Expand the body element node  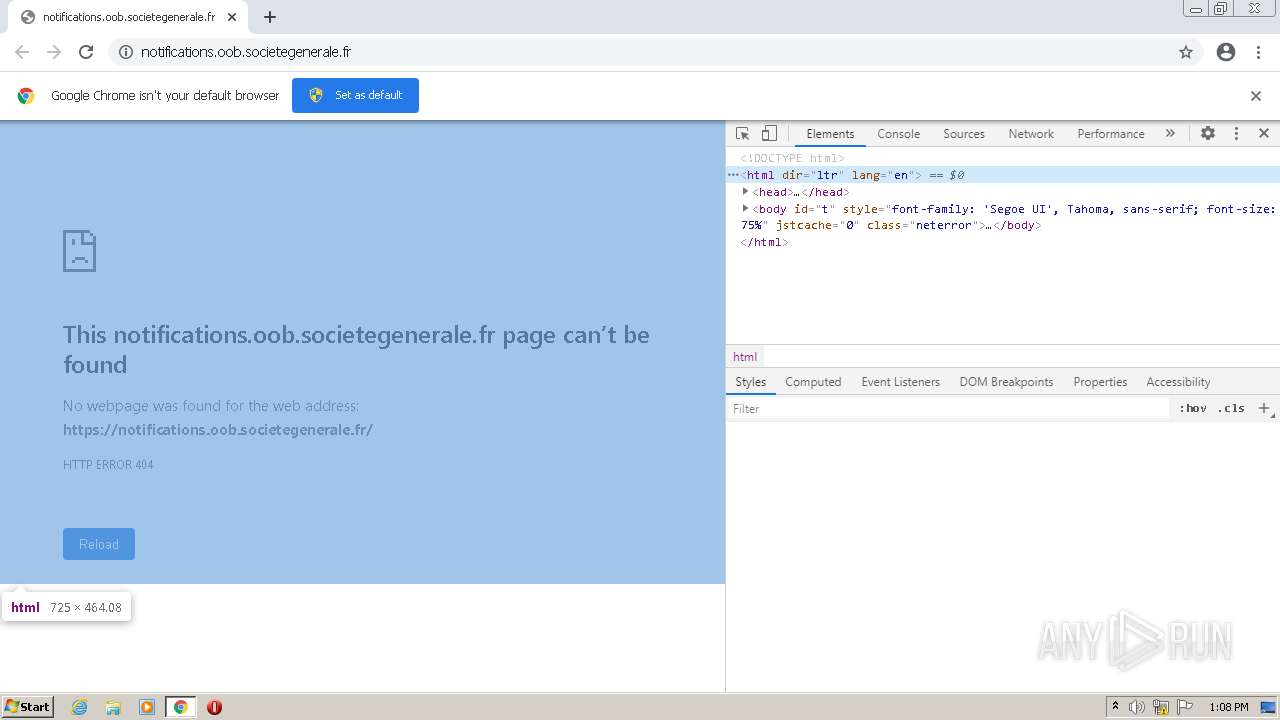[745, 208]
